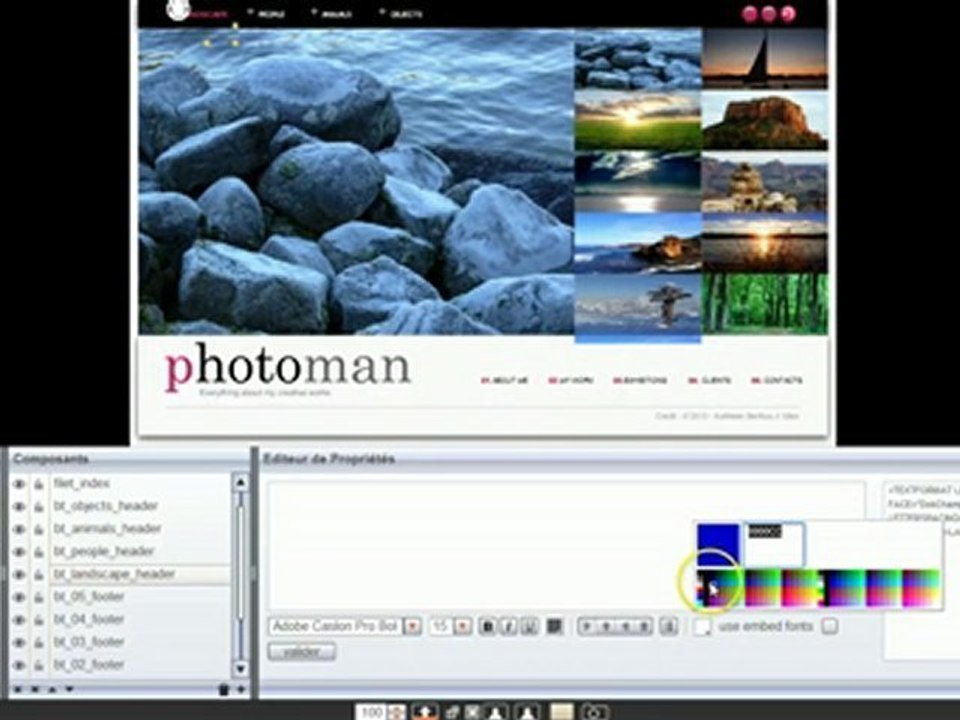This screenshot has width=960, height=720.
Task: Open the text color picker square
Action: (555, 626)
